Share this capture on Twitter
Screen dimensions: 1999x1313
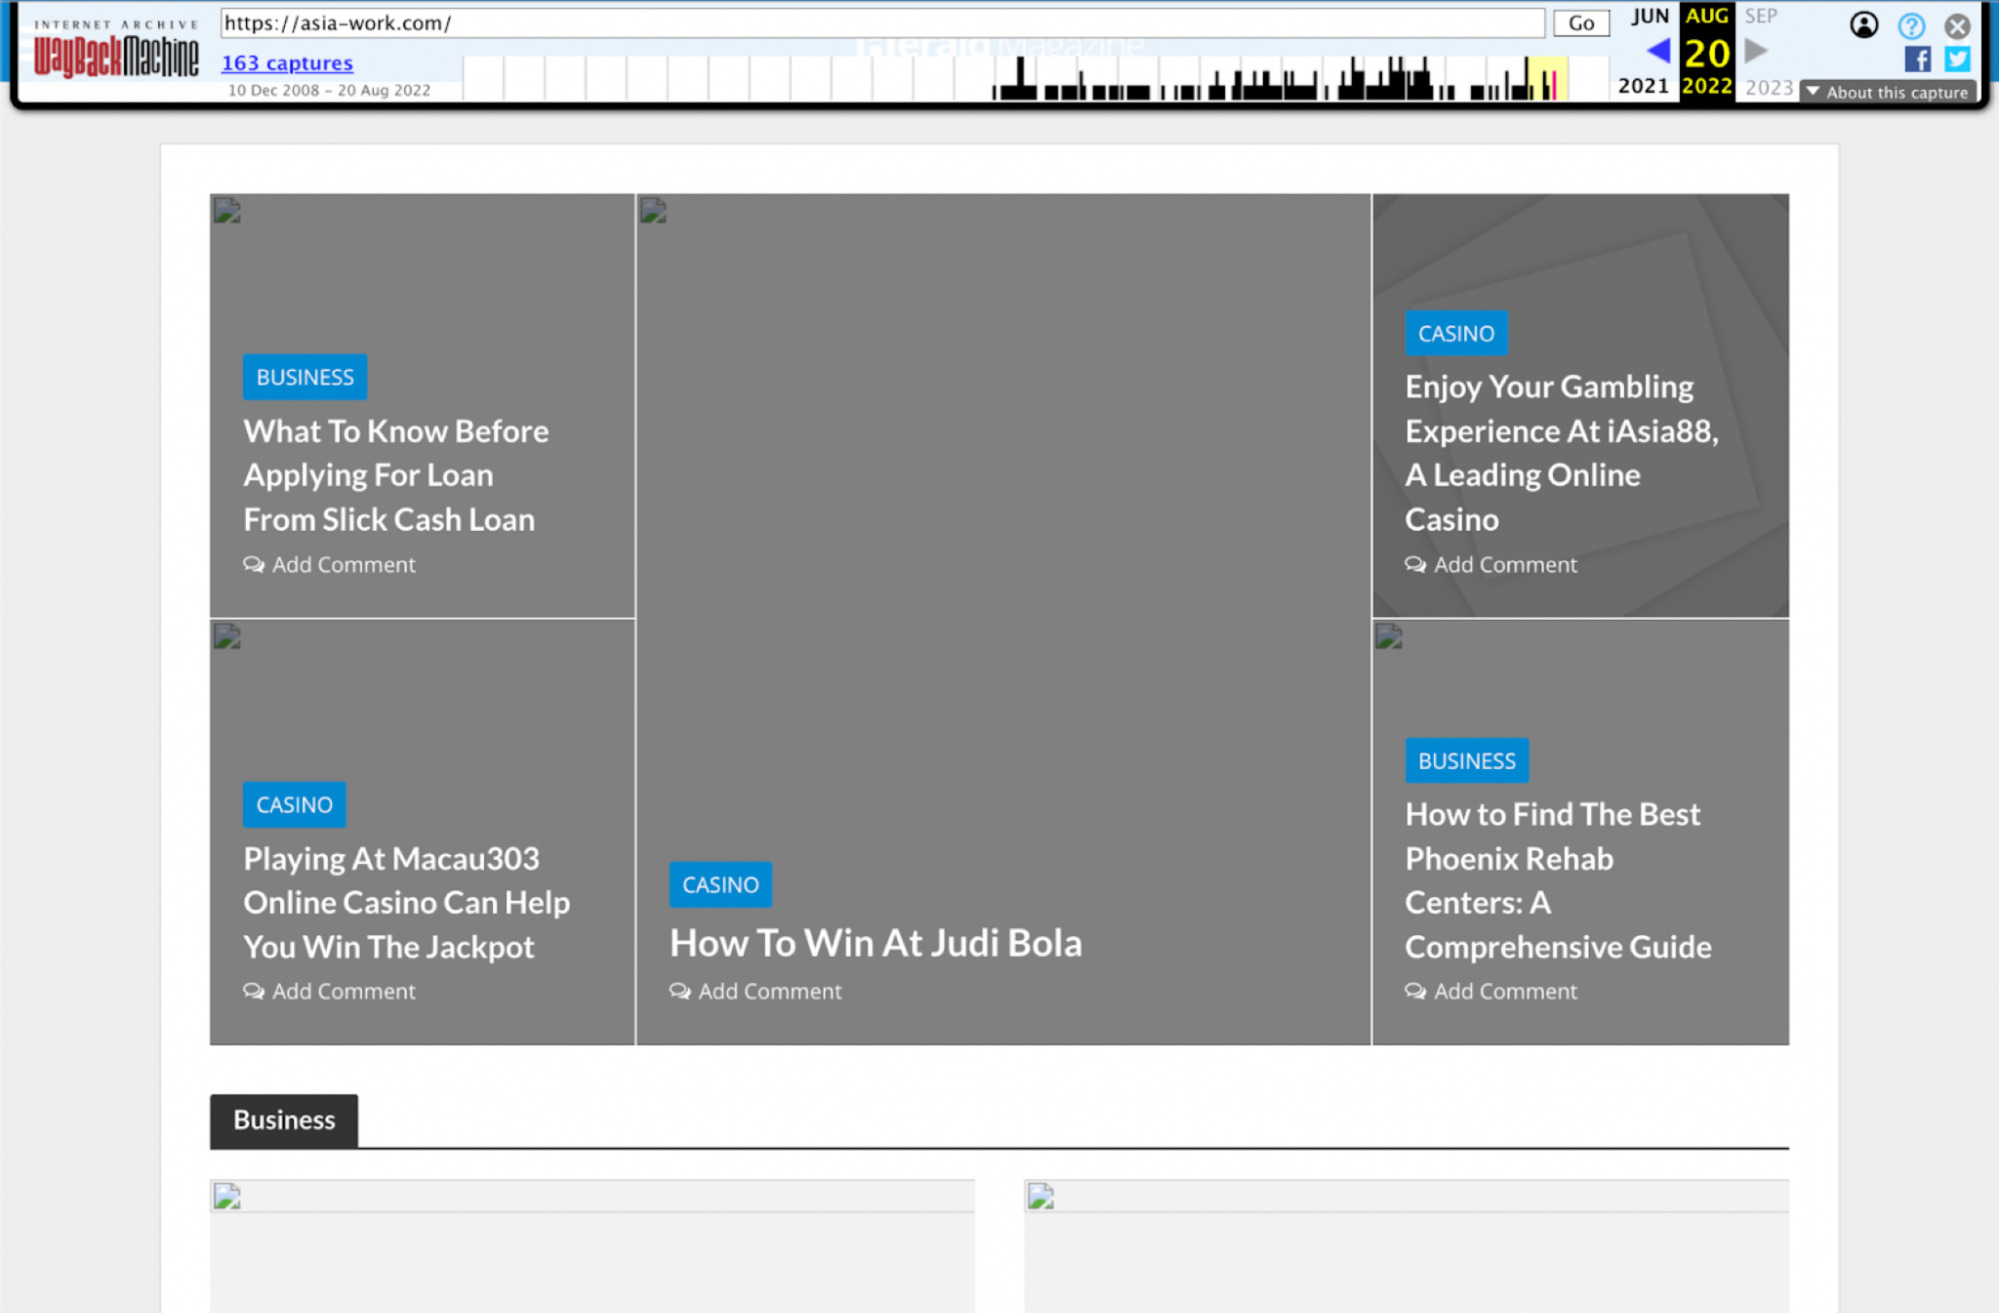pos(1955,59)
